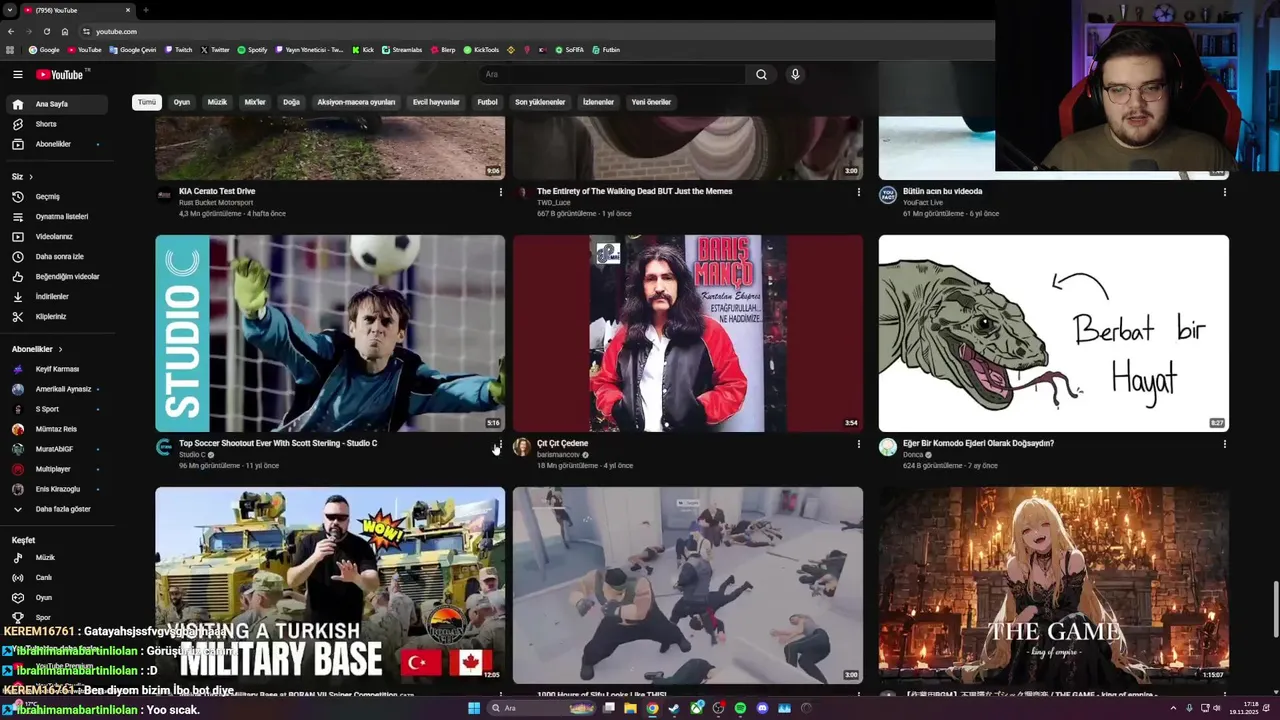The image size is (1280, 720).
Task: Click Studio C channel avatar
Action: 164,447
